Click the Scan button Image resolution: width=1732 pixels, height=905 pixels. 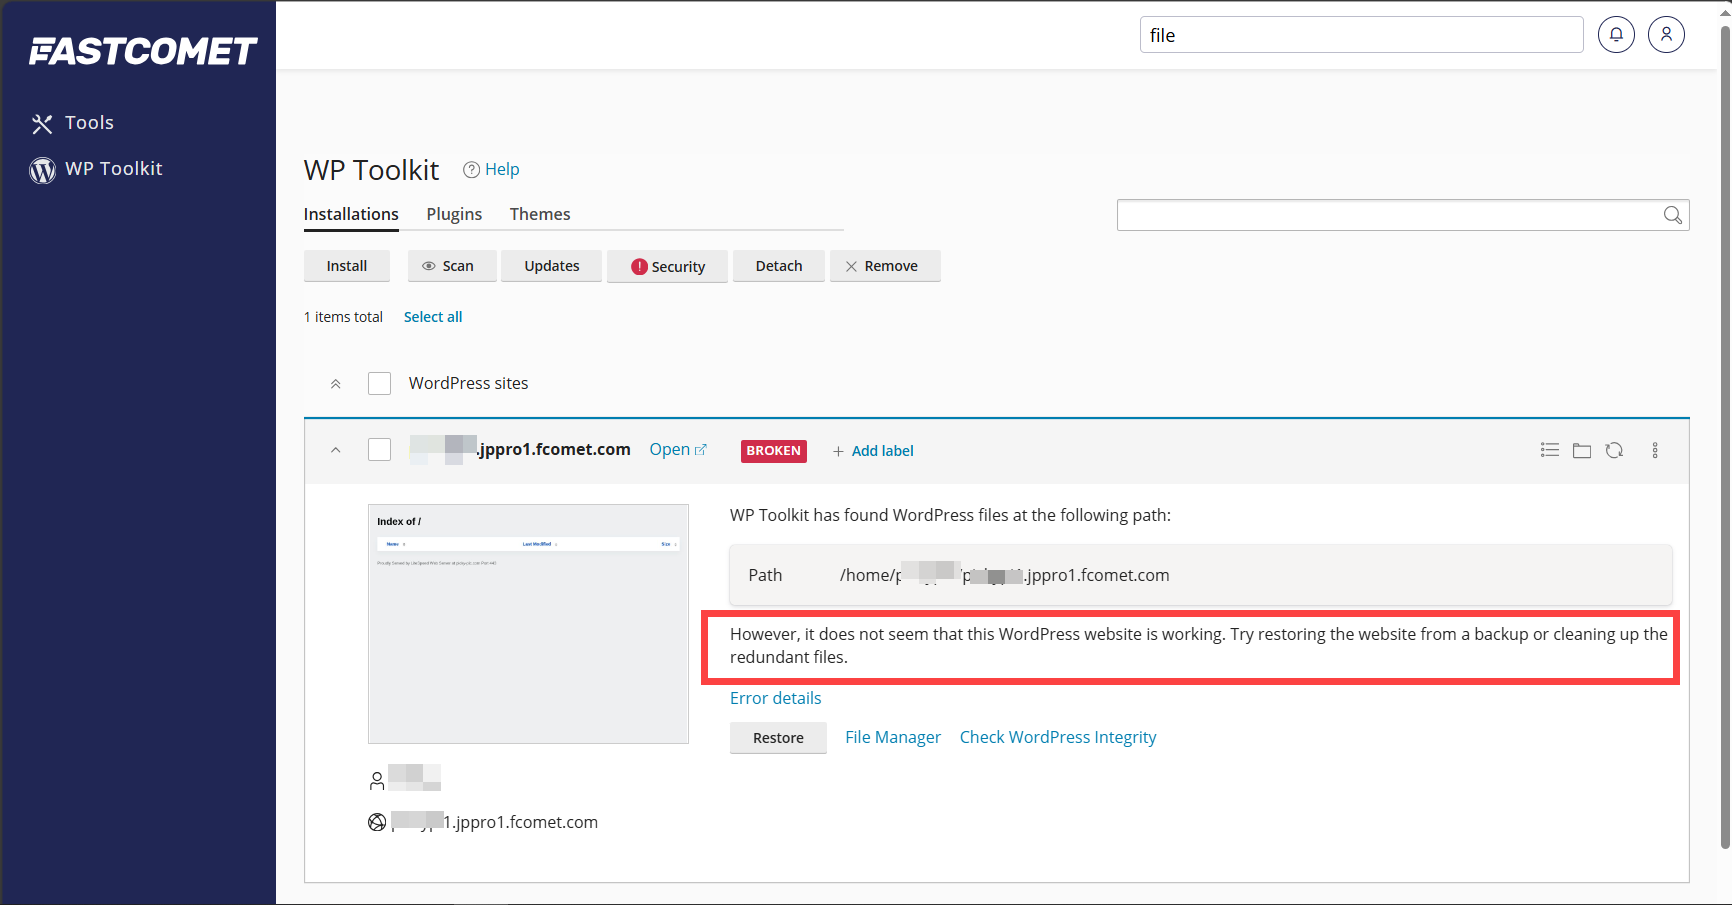[x=451, y=266]
